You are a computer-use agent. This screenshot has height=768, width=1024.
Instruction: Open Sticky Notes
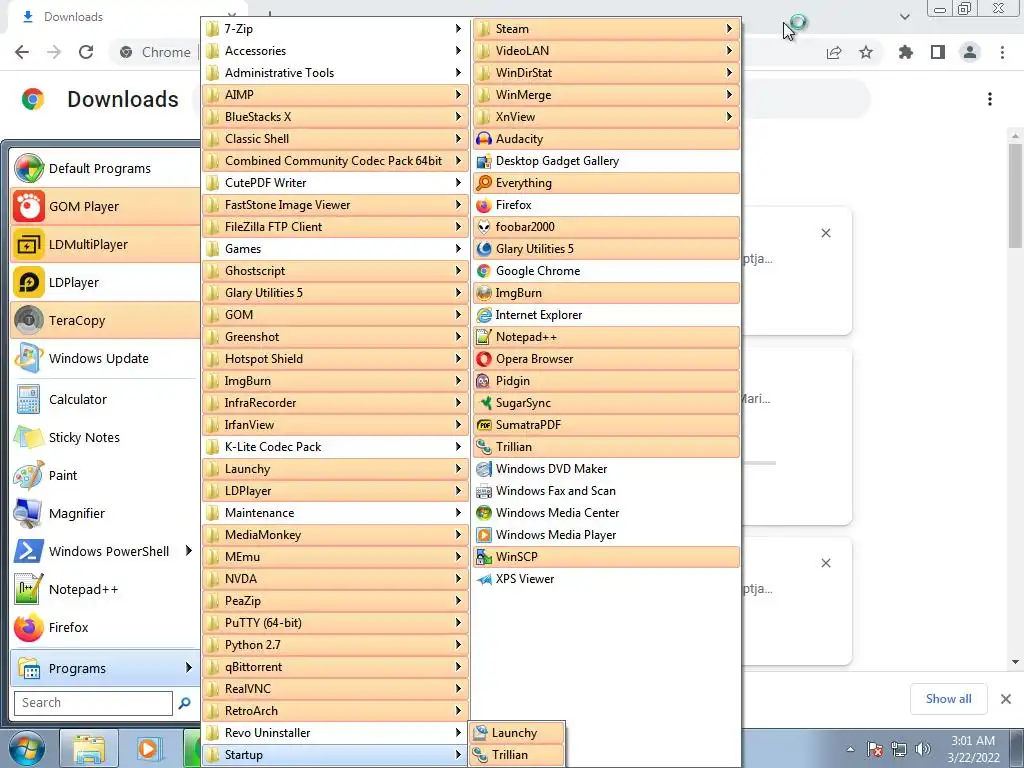(x=106, y=437)
